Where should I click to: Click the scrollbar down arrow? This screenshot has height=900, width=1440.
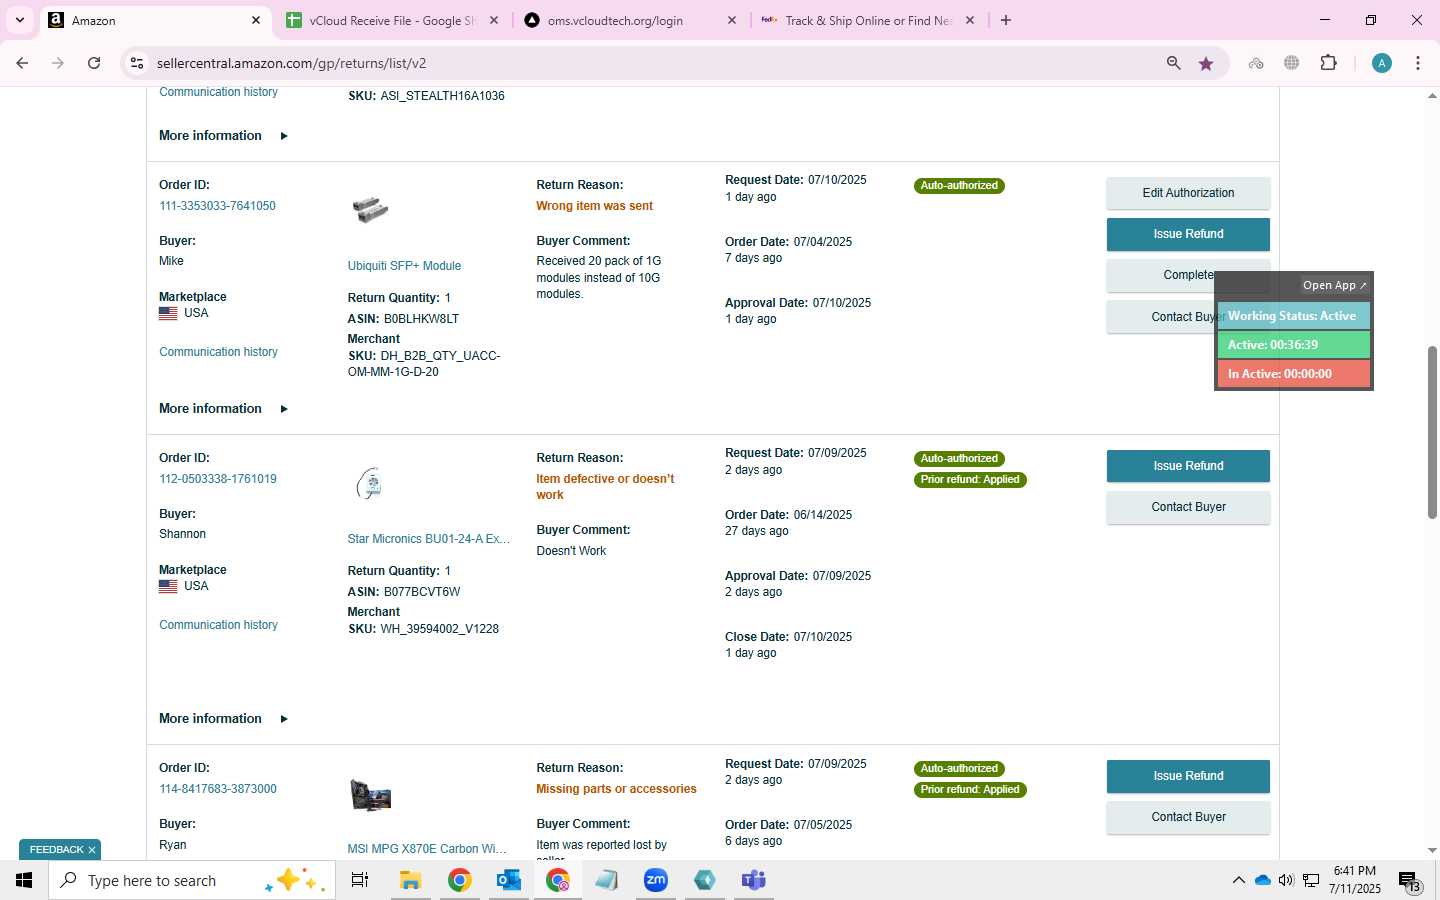tap(1432, 851)
